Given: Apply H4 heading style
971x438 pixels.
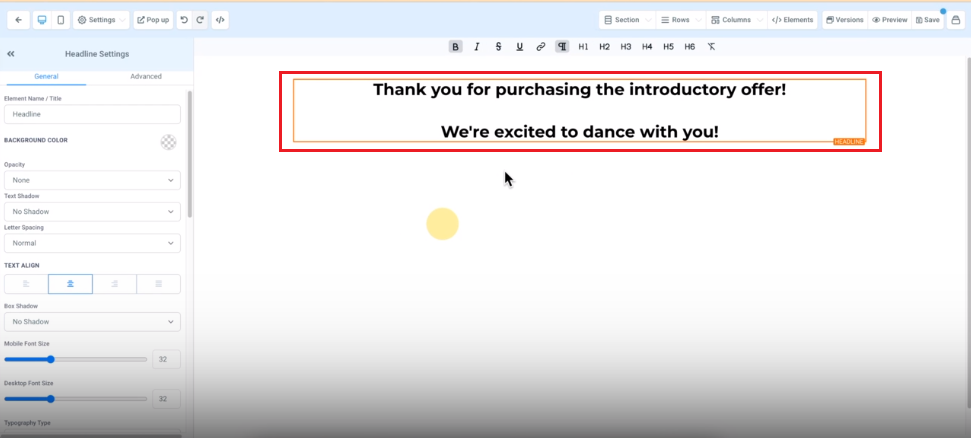Looking at the screenshot, I should 647,46.
